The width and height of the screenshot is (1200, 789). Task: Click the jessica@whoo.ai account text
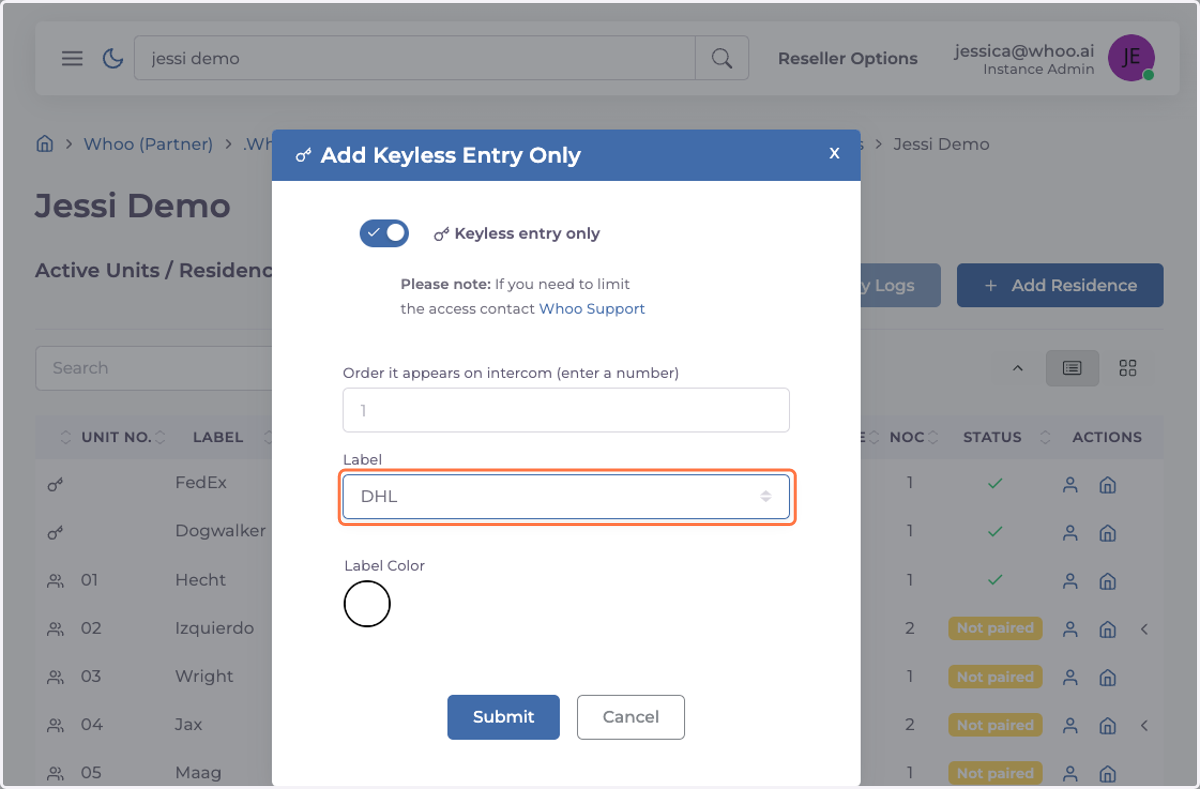[x=1024, y=50]
